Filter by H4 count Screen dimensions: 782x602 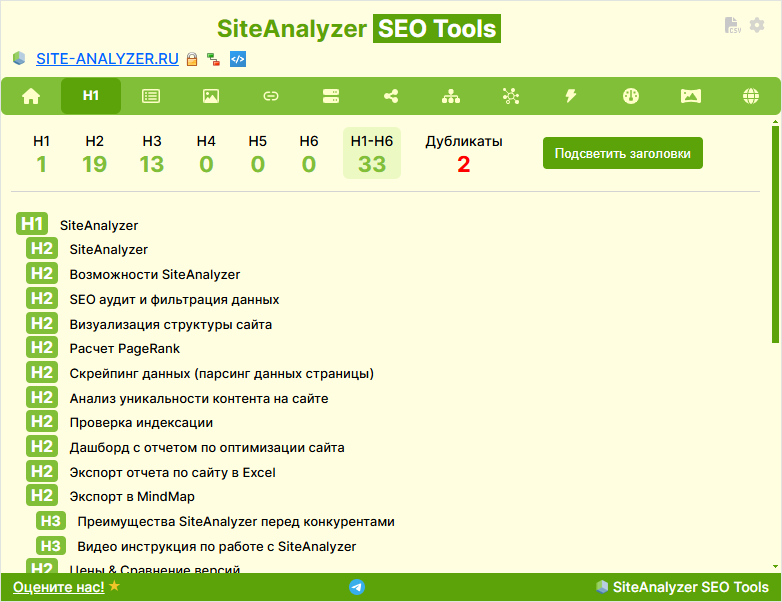206,154
